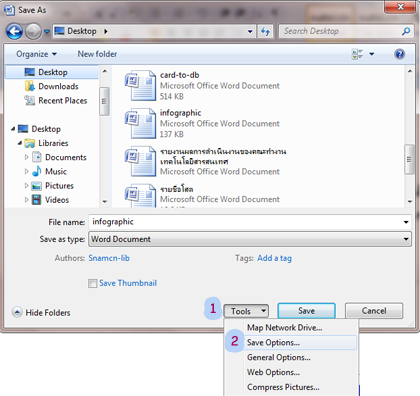
Task: Click the Refresh location button
Action: (x=265, y=32)
